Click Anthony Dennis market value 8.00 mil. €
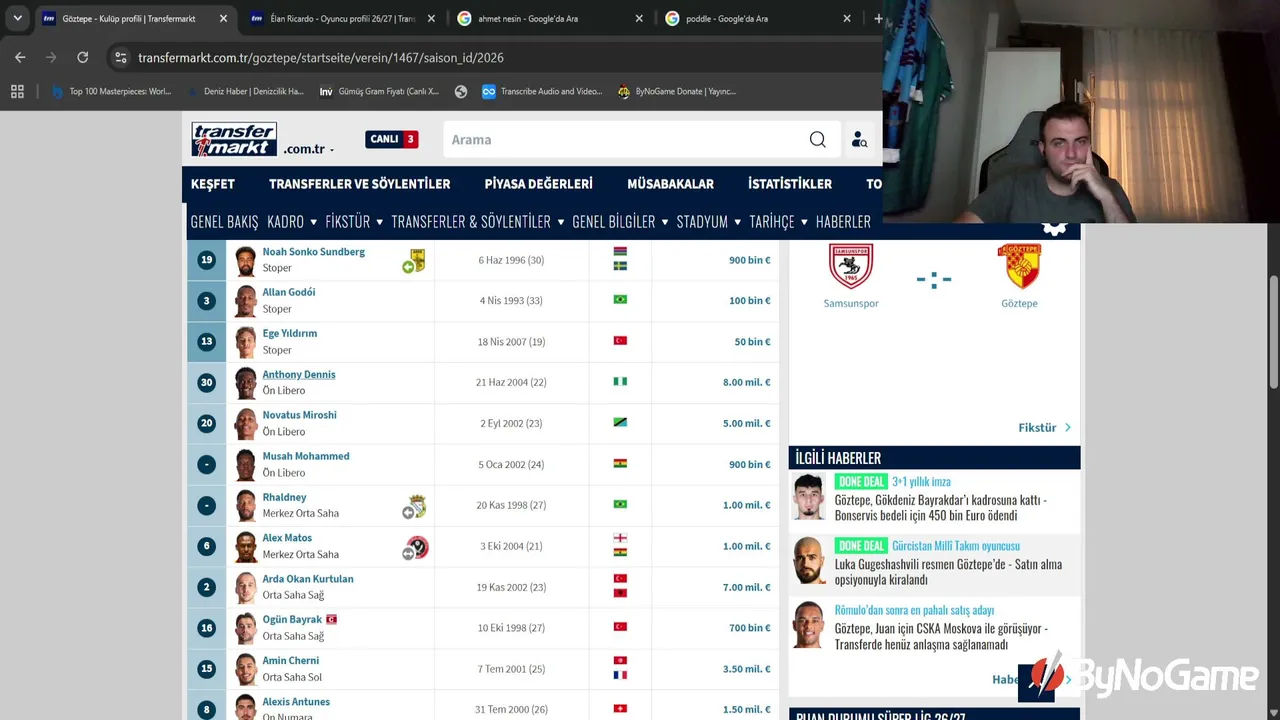Viewport: 1280px width, 720px height. [x=747, y=382]
